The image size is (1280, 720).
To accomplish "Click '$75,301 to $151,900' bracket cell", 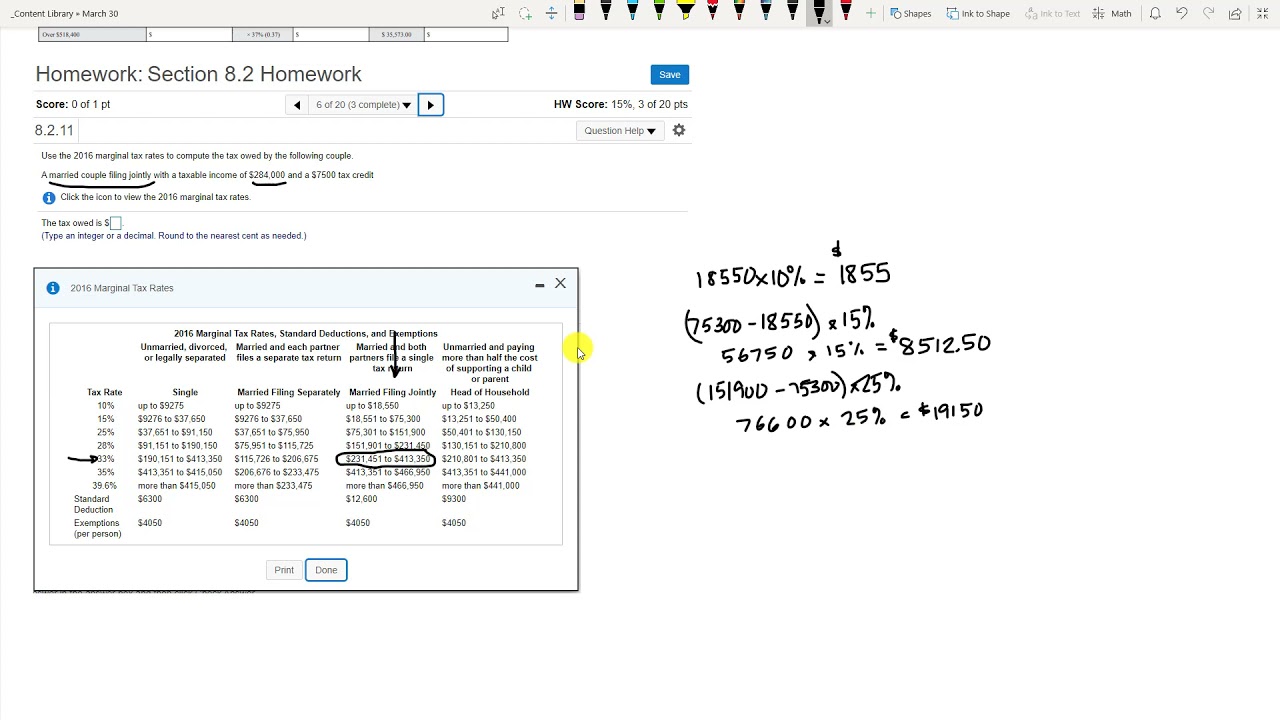I will tap(385, 432).
